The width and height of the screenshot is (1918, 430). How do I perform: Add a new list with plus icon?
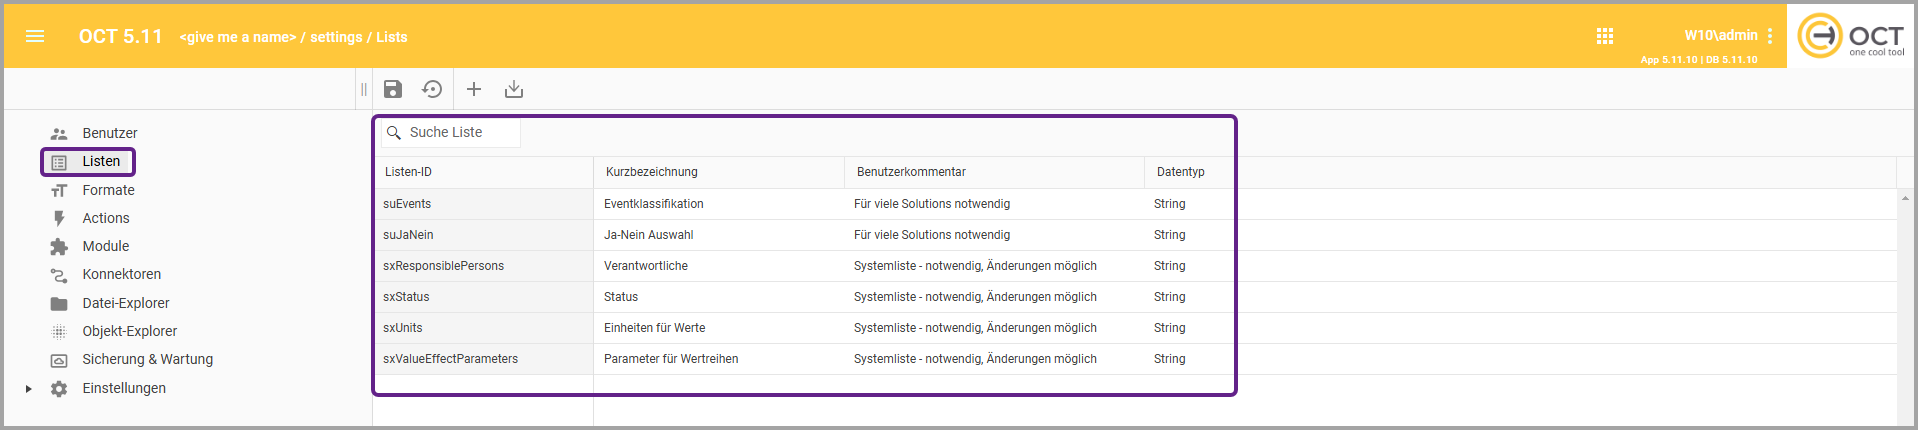coord(474,89)
